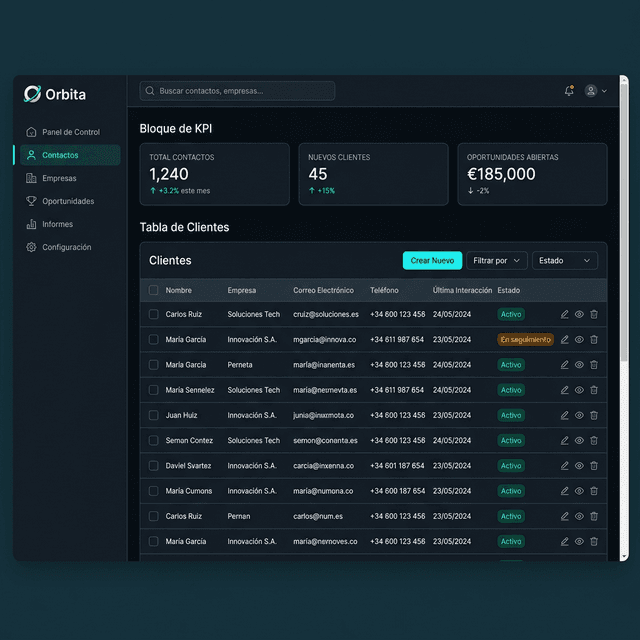Click the vertical scrollbar thumb
Screen dimensions: 640x640
(624, 222)
